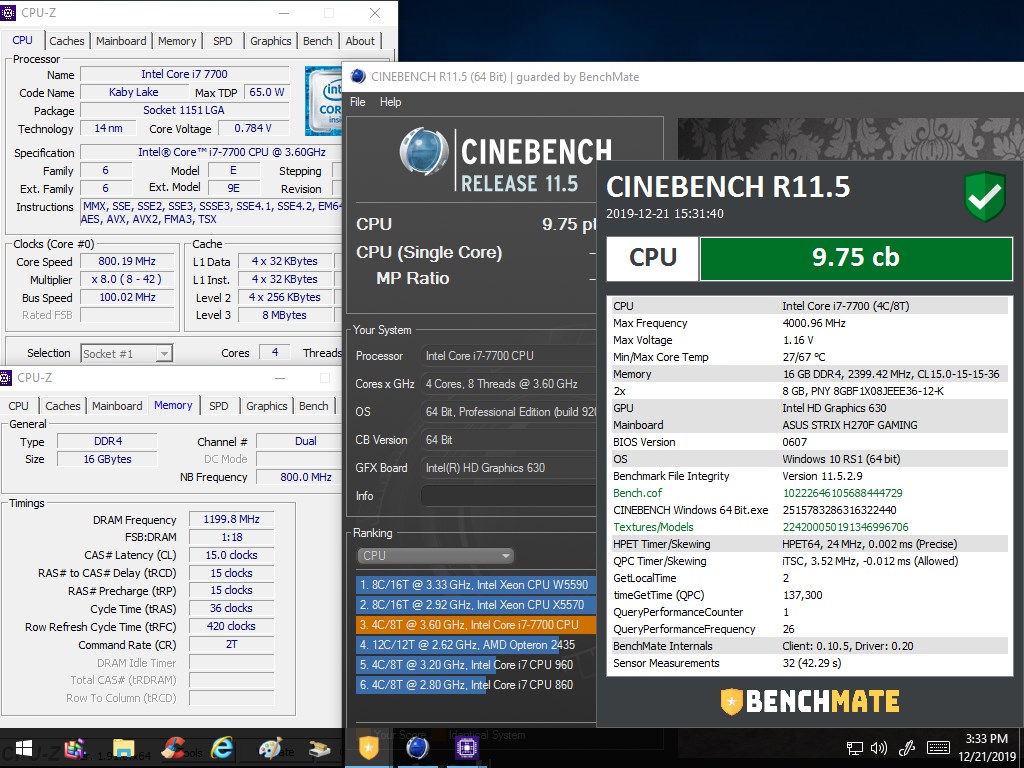Open the Help menu in Cinebench

391,102
